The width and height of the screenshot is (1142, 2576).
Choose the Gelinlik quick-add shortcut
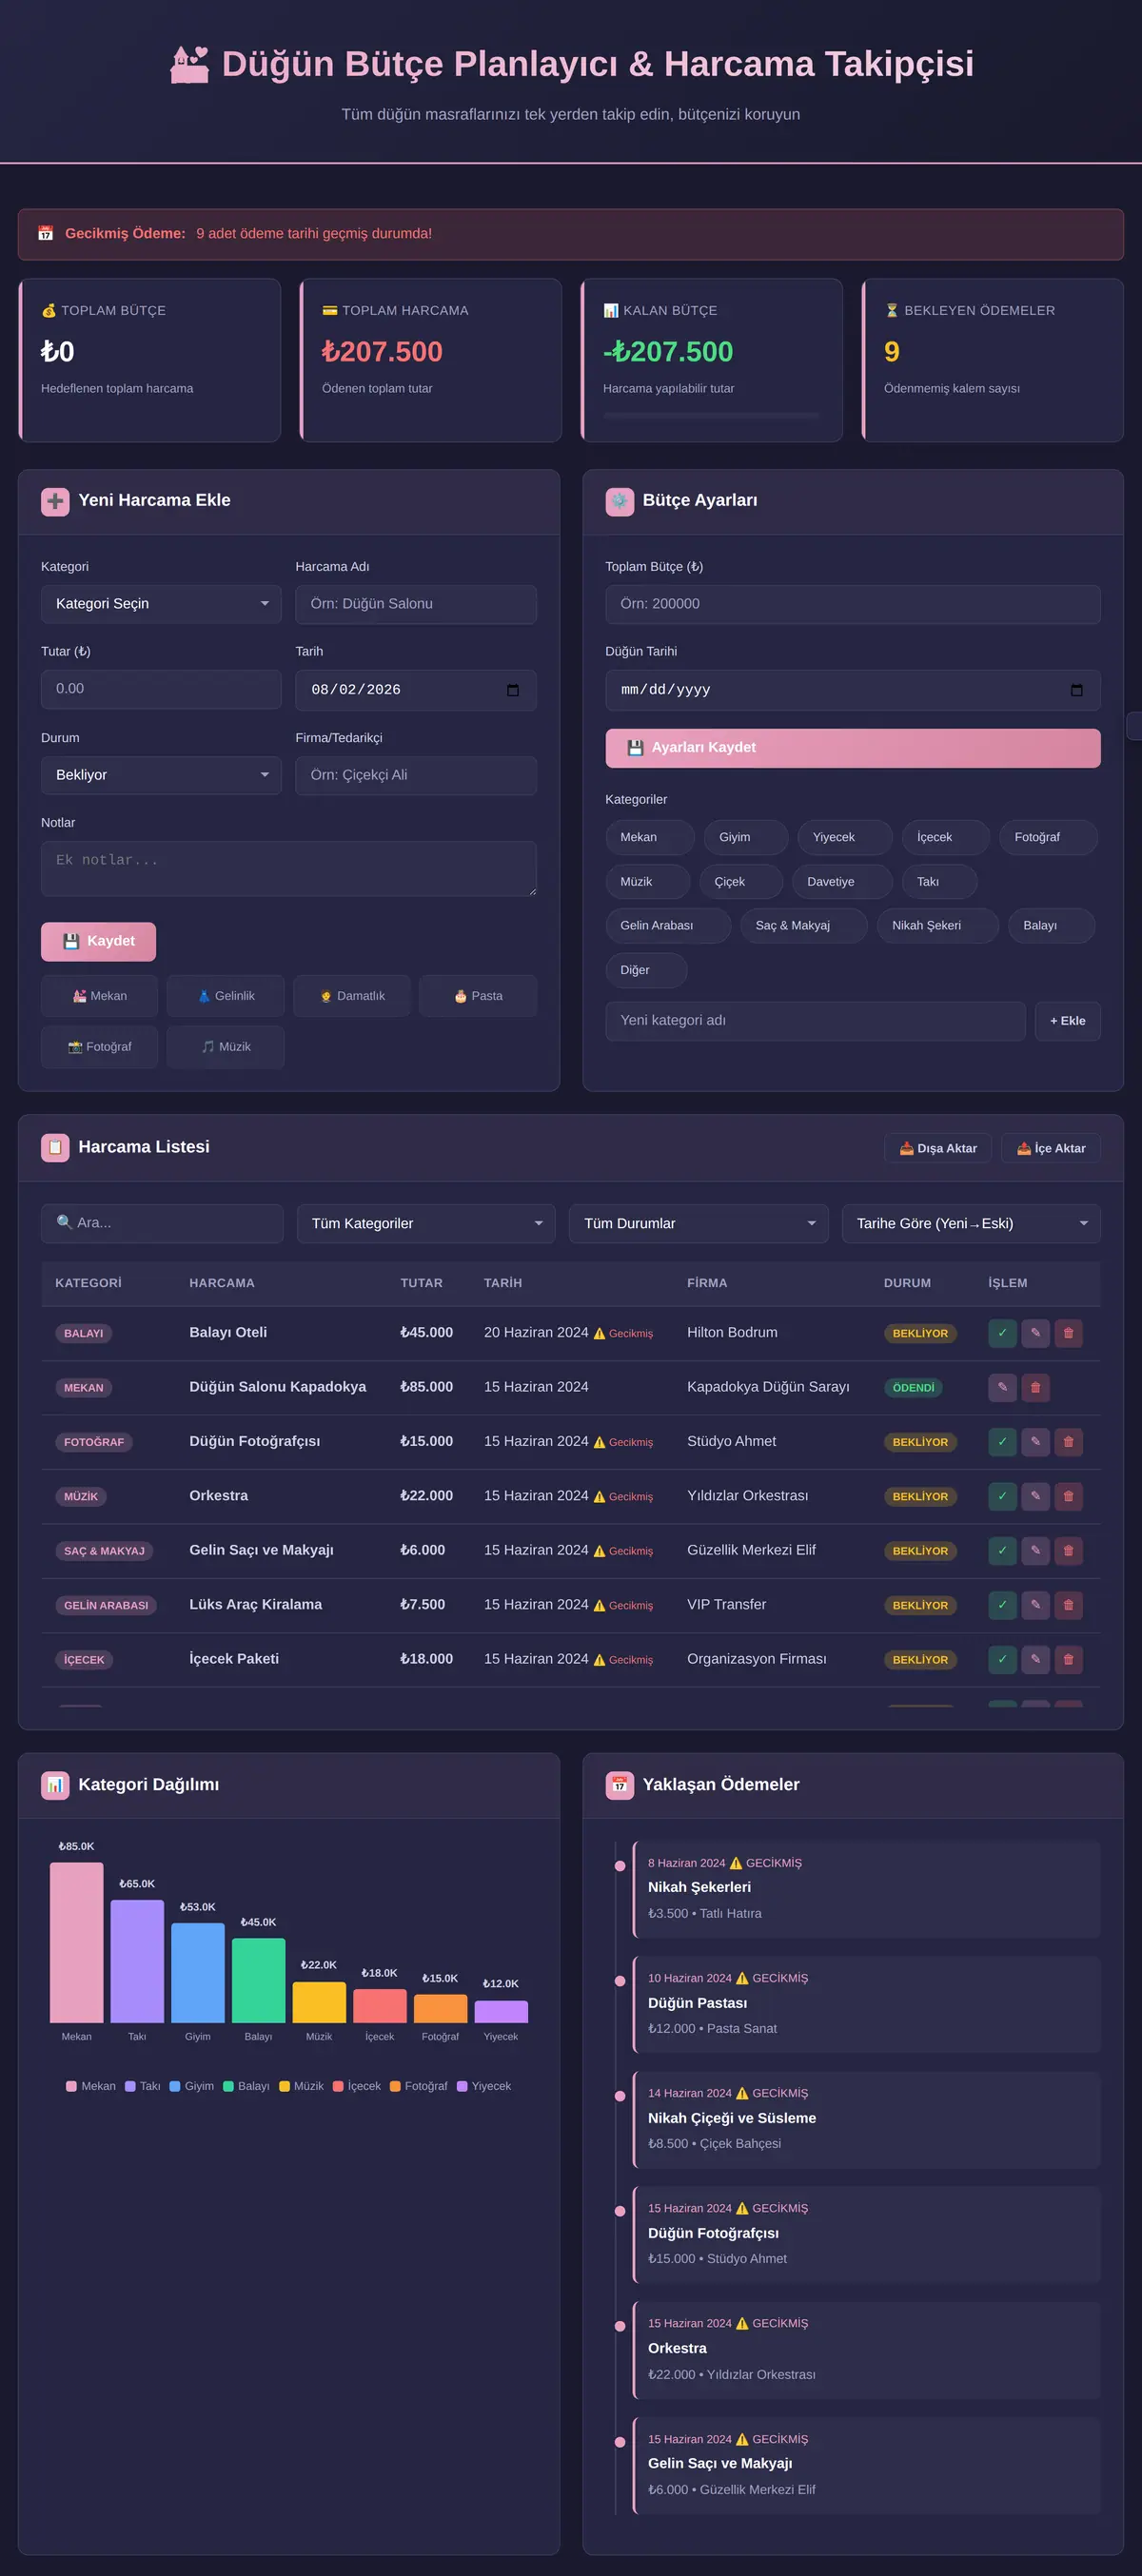tap(226, 996)
